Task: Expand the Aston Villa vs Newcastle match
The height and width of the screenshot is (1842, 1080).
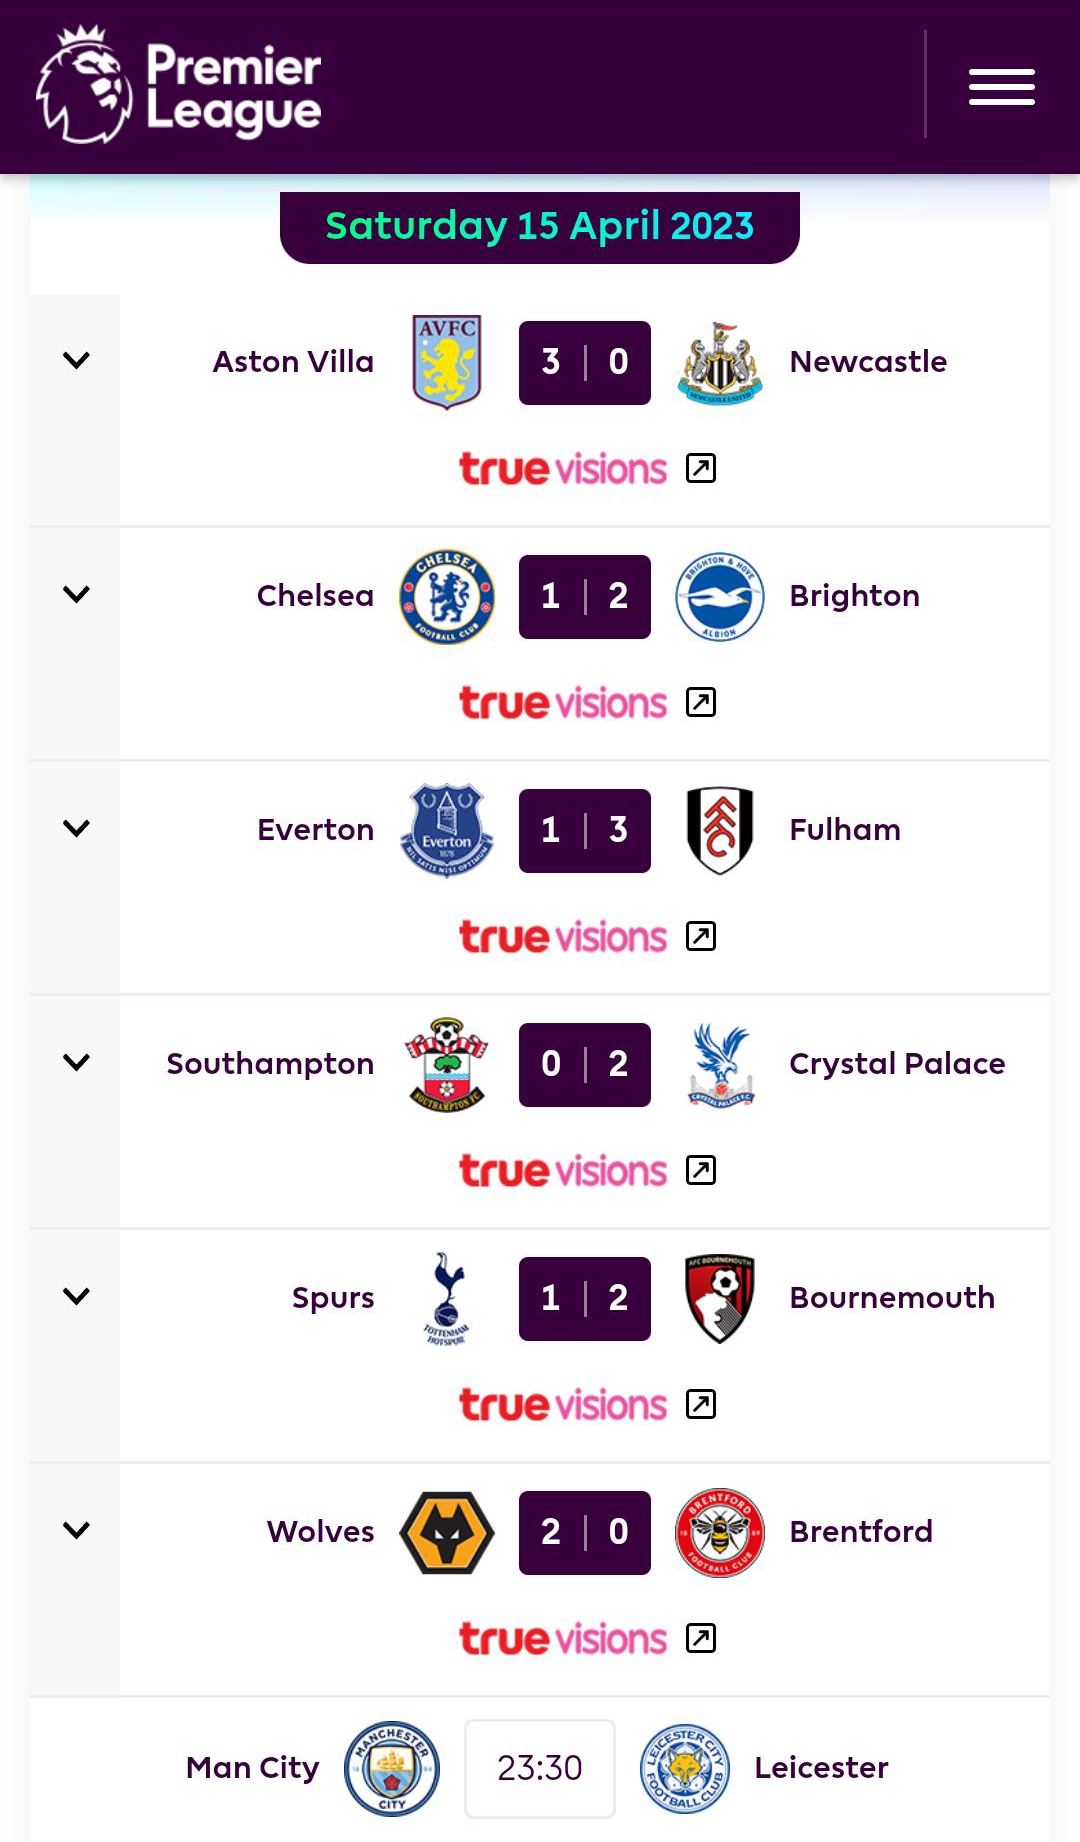Action: tap(76, 361)
